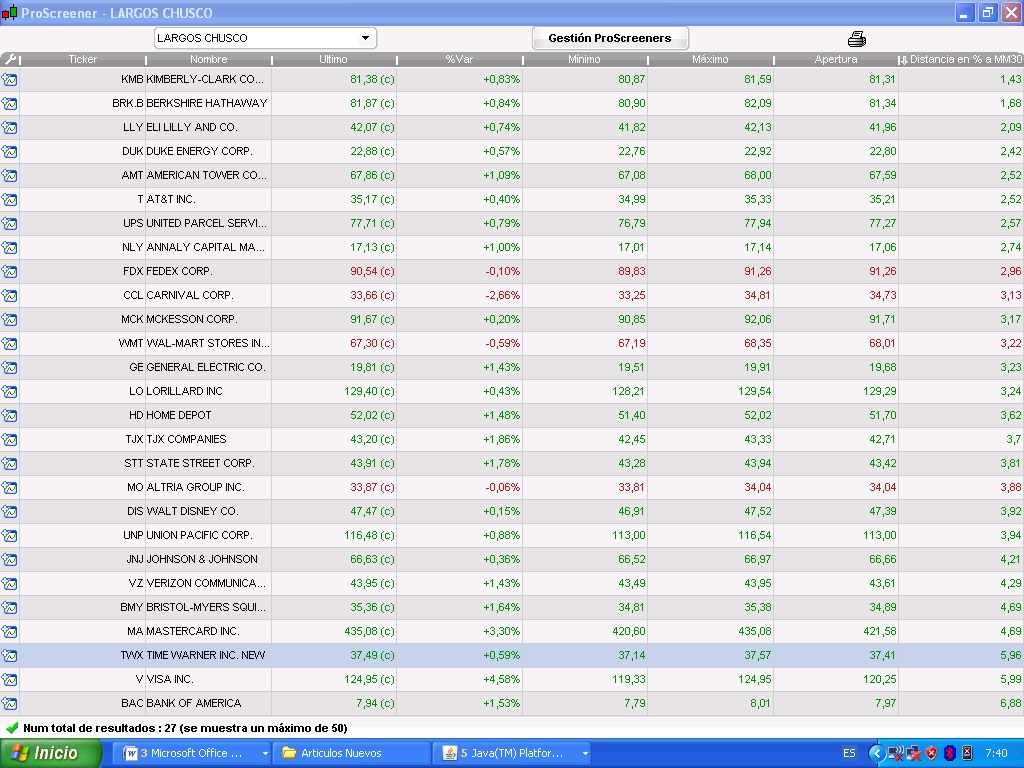Sort by %Var column header
Viewport: 1024px width, 768px height.
pyautogui.click(x=459, y=59)
